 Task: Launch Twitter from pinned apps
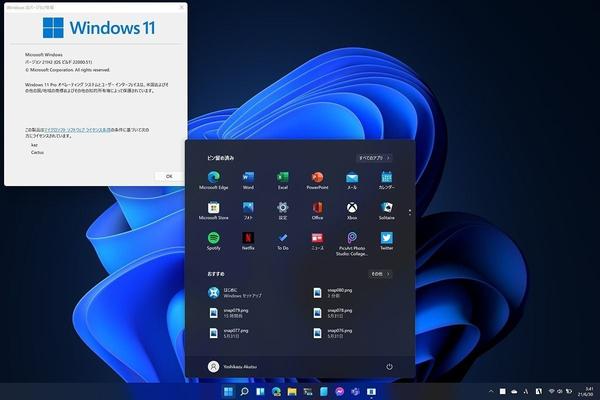[x=386, y=241]
